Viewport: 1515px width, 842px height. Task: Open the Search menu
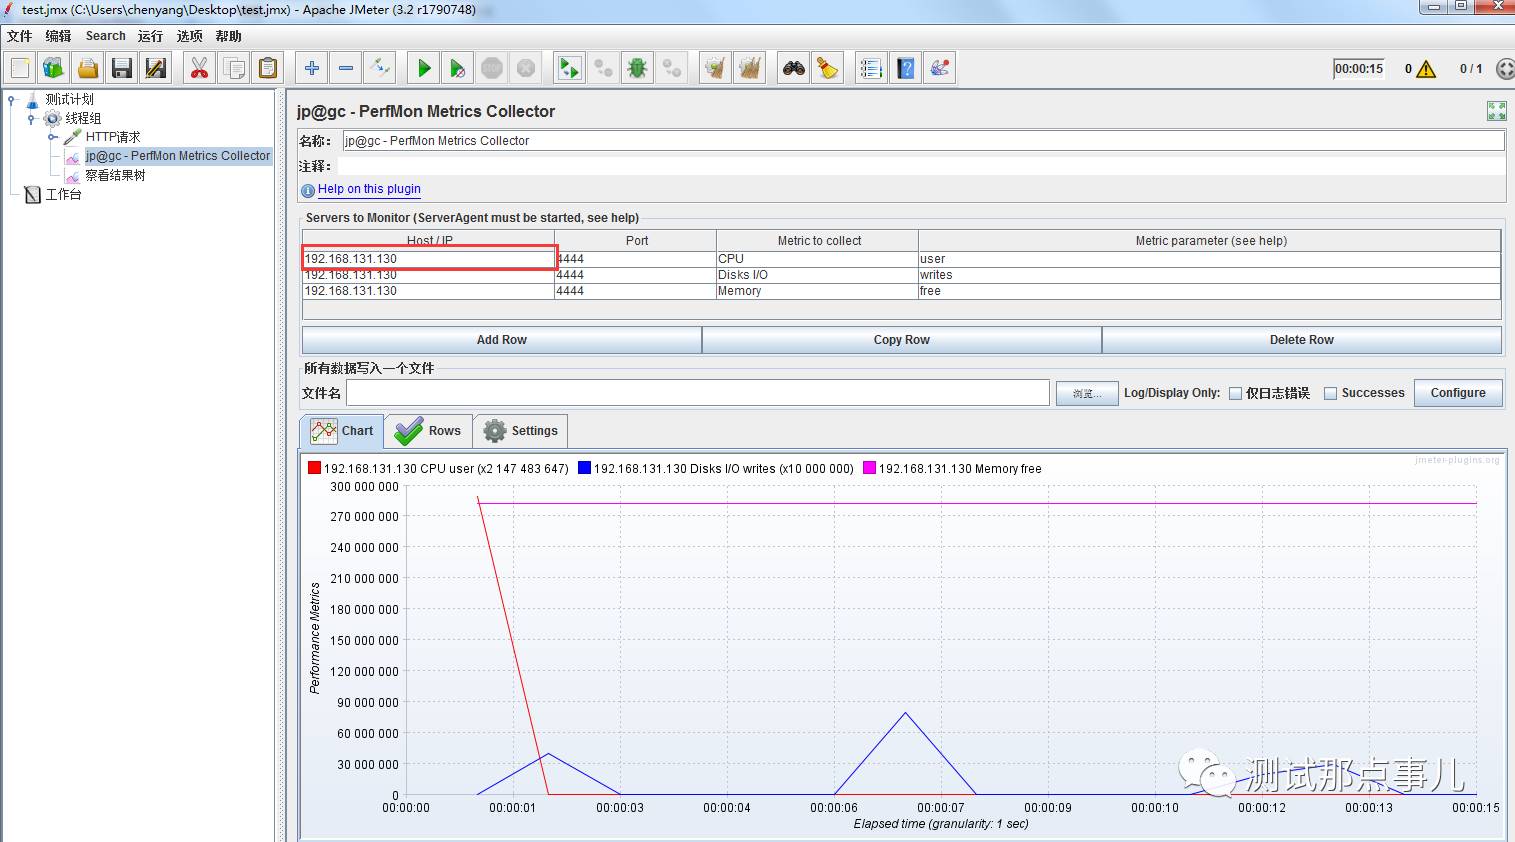(106, 36)
